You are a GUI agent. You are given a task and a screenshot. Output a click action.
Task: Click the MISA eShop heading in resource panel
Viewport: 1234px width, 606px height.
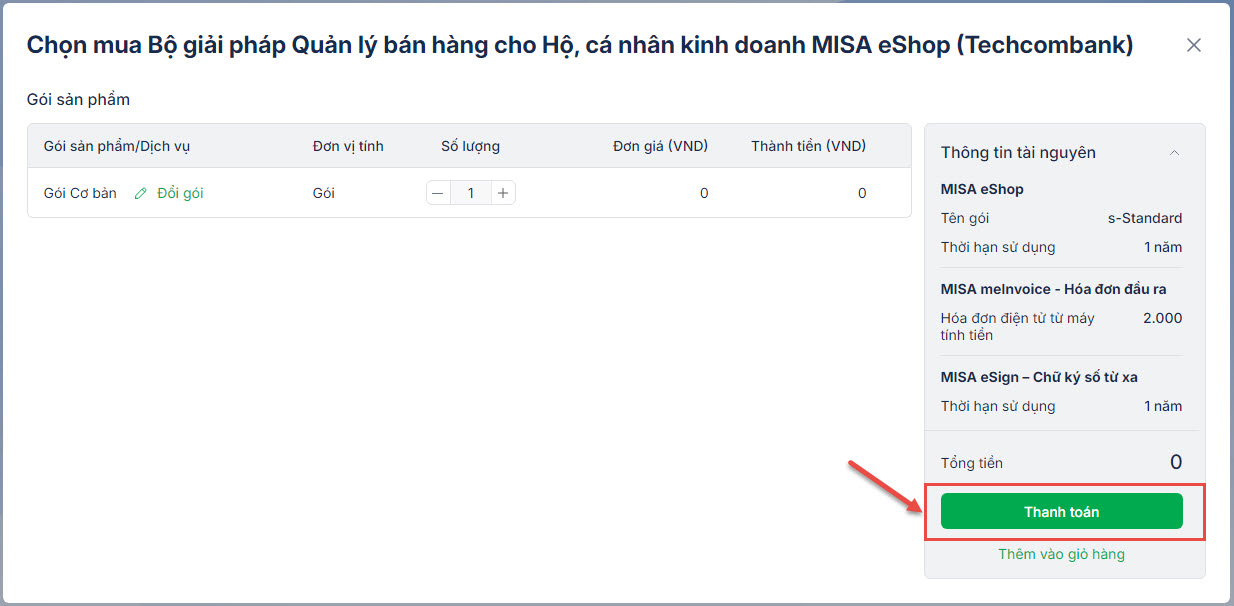(982, 189)
